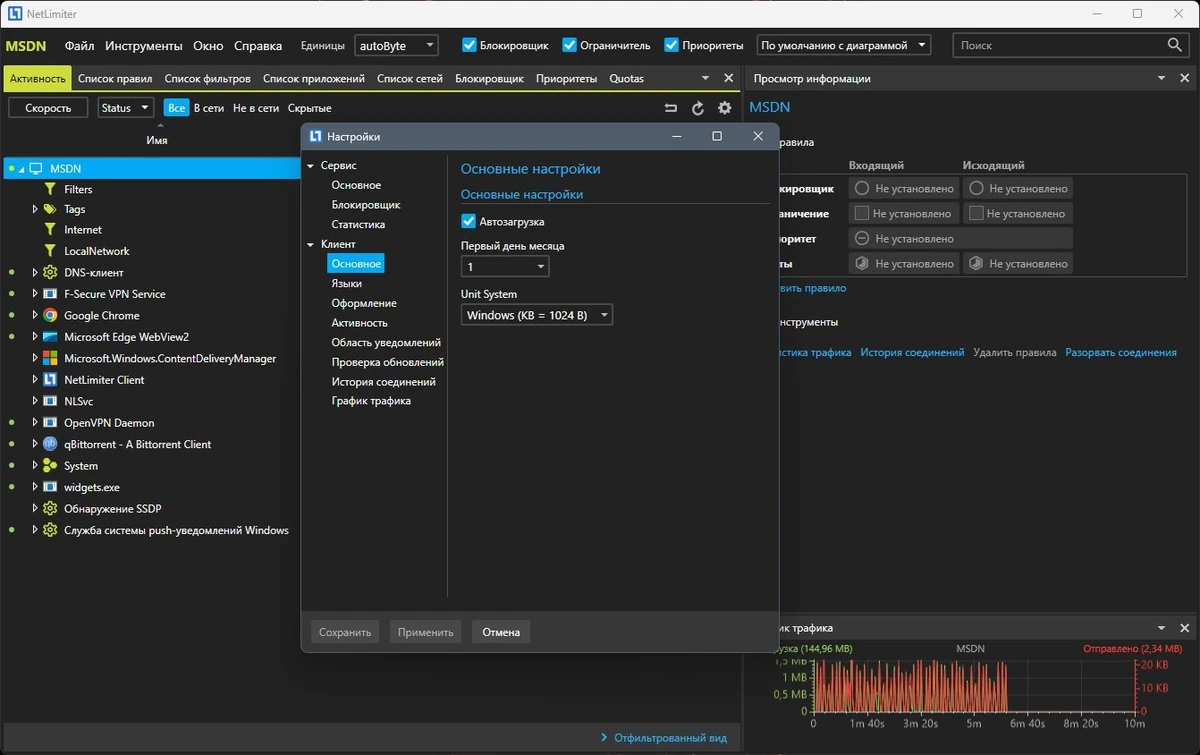This screenshot has height=755, width=1200.
Task: Collapse the Клиент tree section
Action: click(x=311, y=244)
